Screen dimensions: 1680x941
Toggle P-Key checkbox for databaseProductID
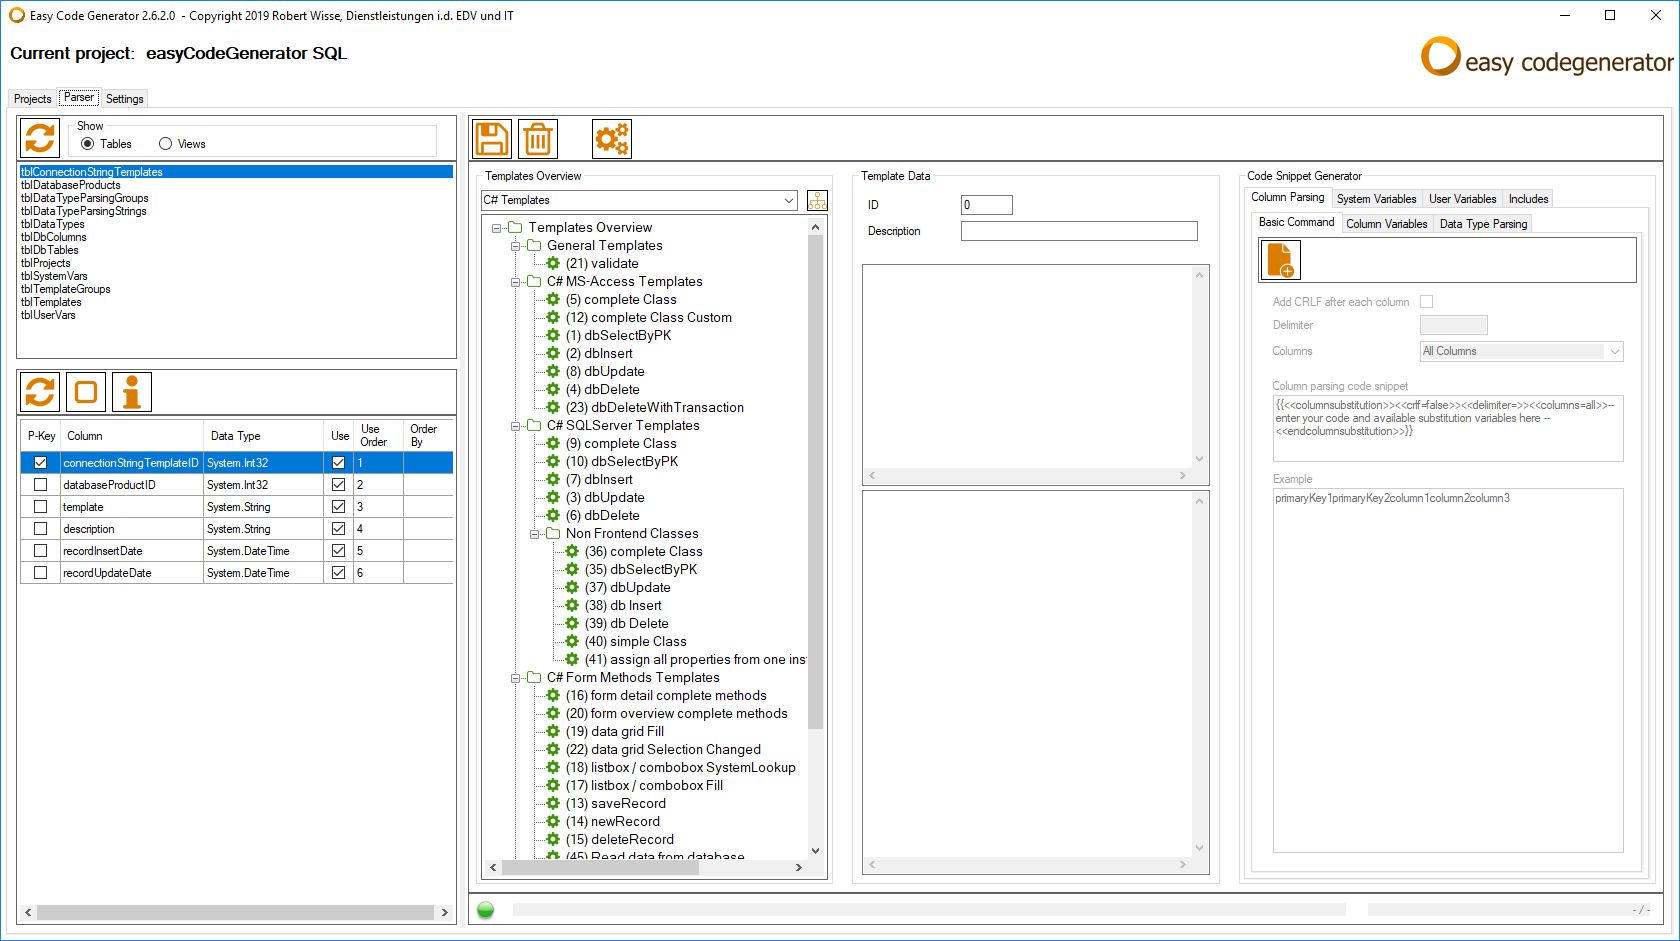coord(41,485)
